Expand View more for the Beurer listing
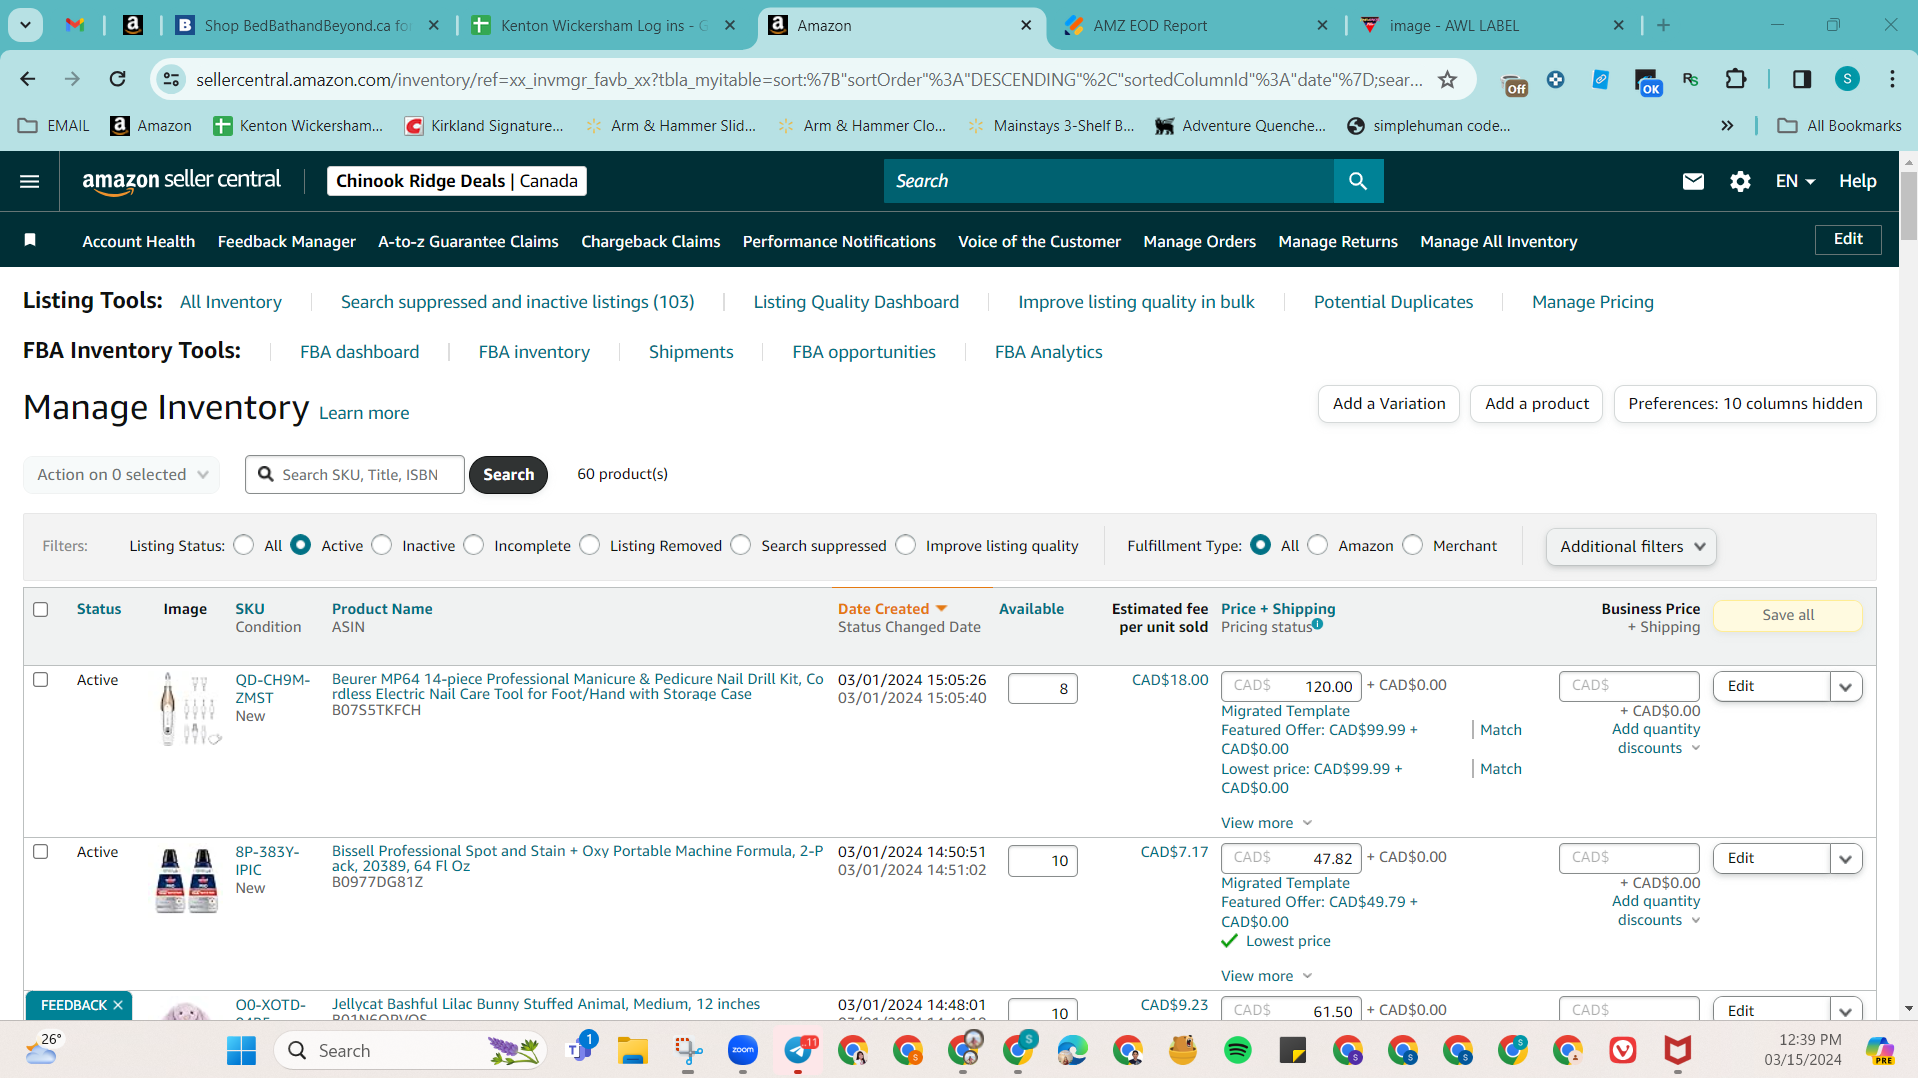 point(1266,823)
